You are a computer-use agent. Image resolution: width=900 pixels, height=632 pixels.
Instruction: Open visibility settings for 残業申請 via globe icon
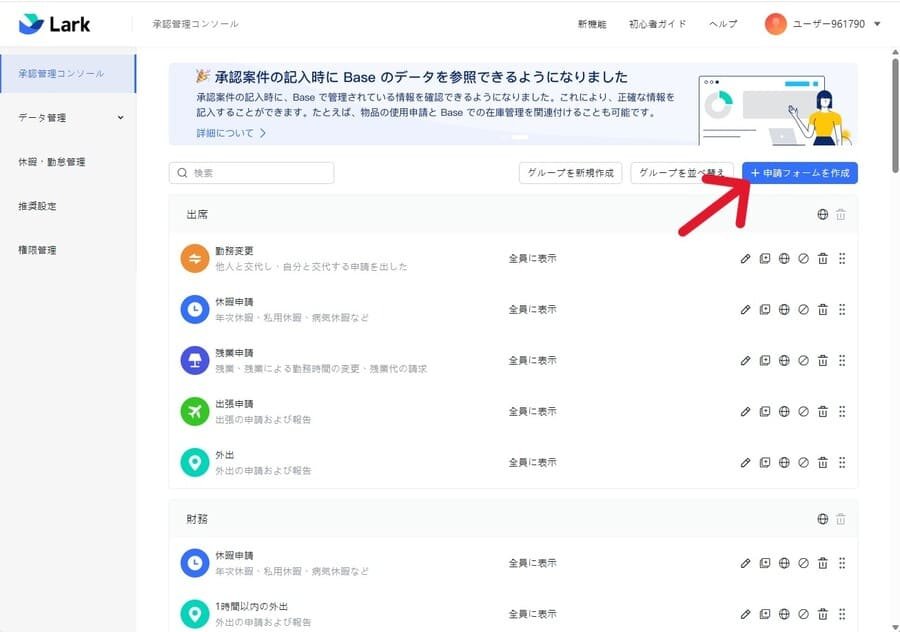(784, 360)
